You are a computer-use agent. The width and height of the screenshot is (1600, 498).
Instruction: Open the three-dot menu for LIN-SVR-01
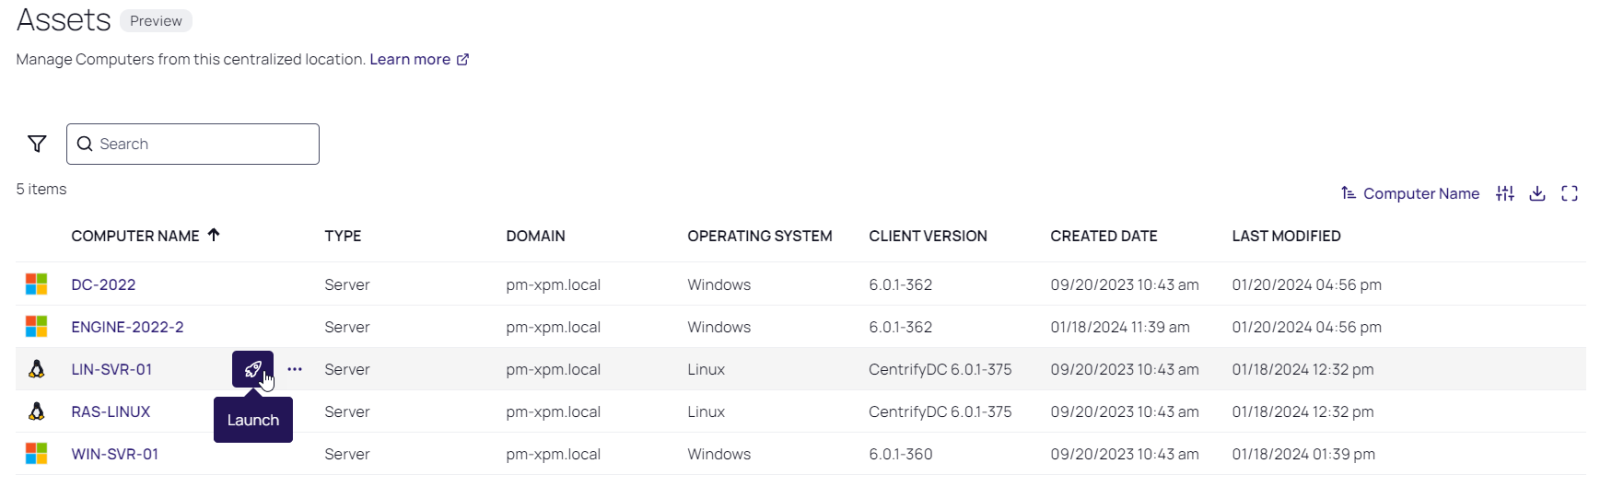tap(295, 369)
